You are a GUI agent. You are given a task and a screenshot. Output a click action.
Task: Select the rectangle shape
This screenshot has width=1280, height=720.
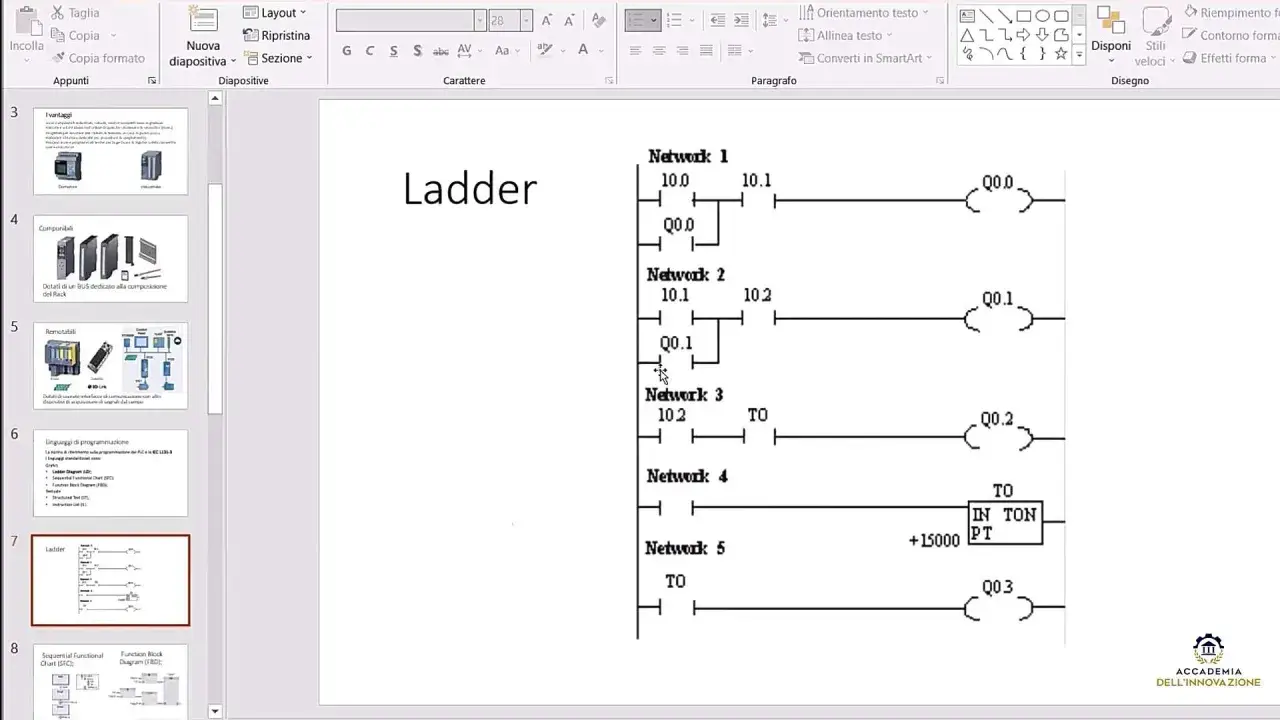pyautogui.click(x=1024, y=15)
